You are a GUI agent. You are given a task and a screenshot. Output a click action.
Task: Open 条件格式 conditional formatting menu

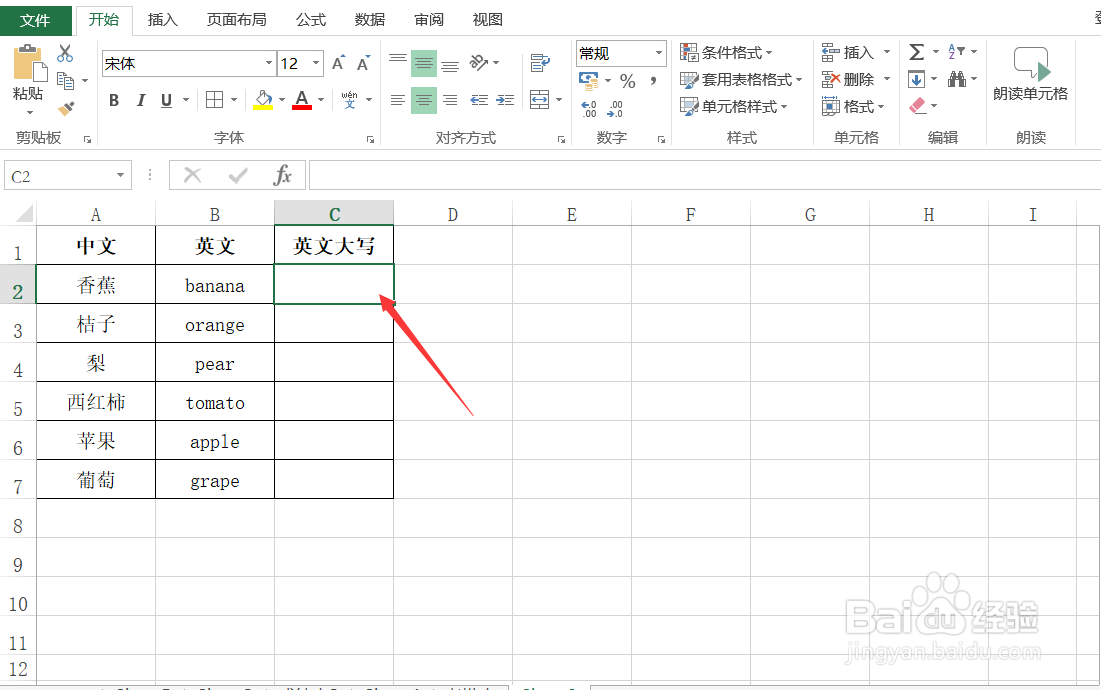coord(726,52)
